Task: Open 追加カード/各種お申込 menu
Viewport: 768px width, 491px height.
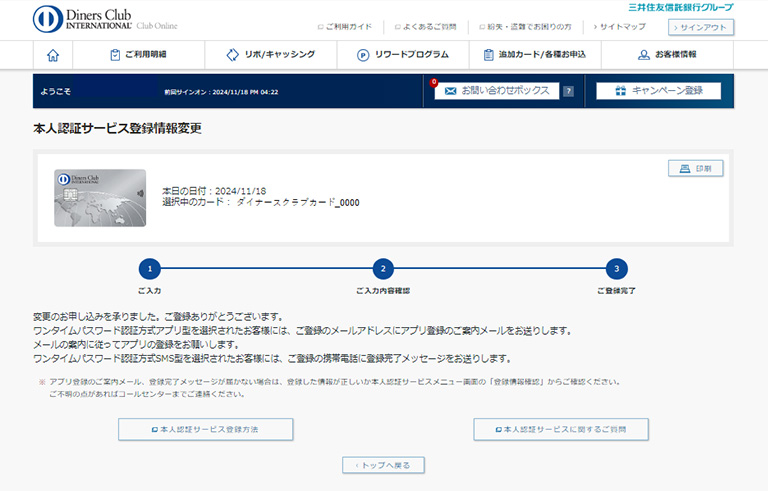Action: [534, 55]
